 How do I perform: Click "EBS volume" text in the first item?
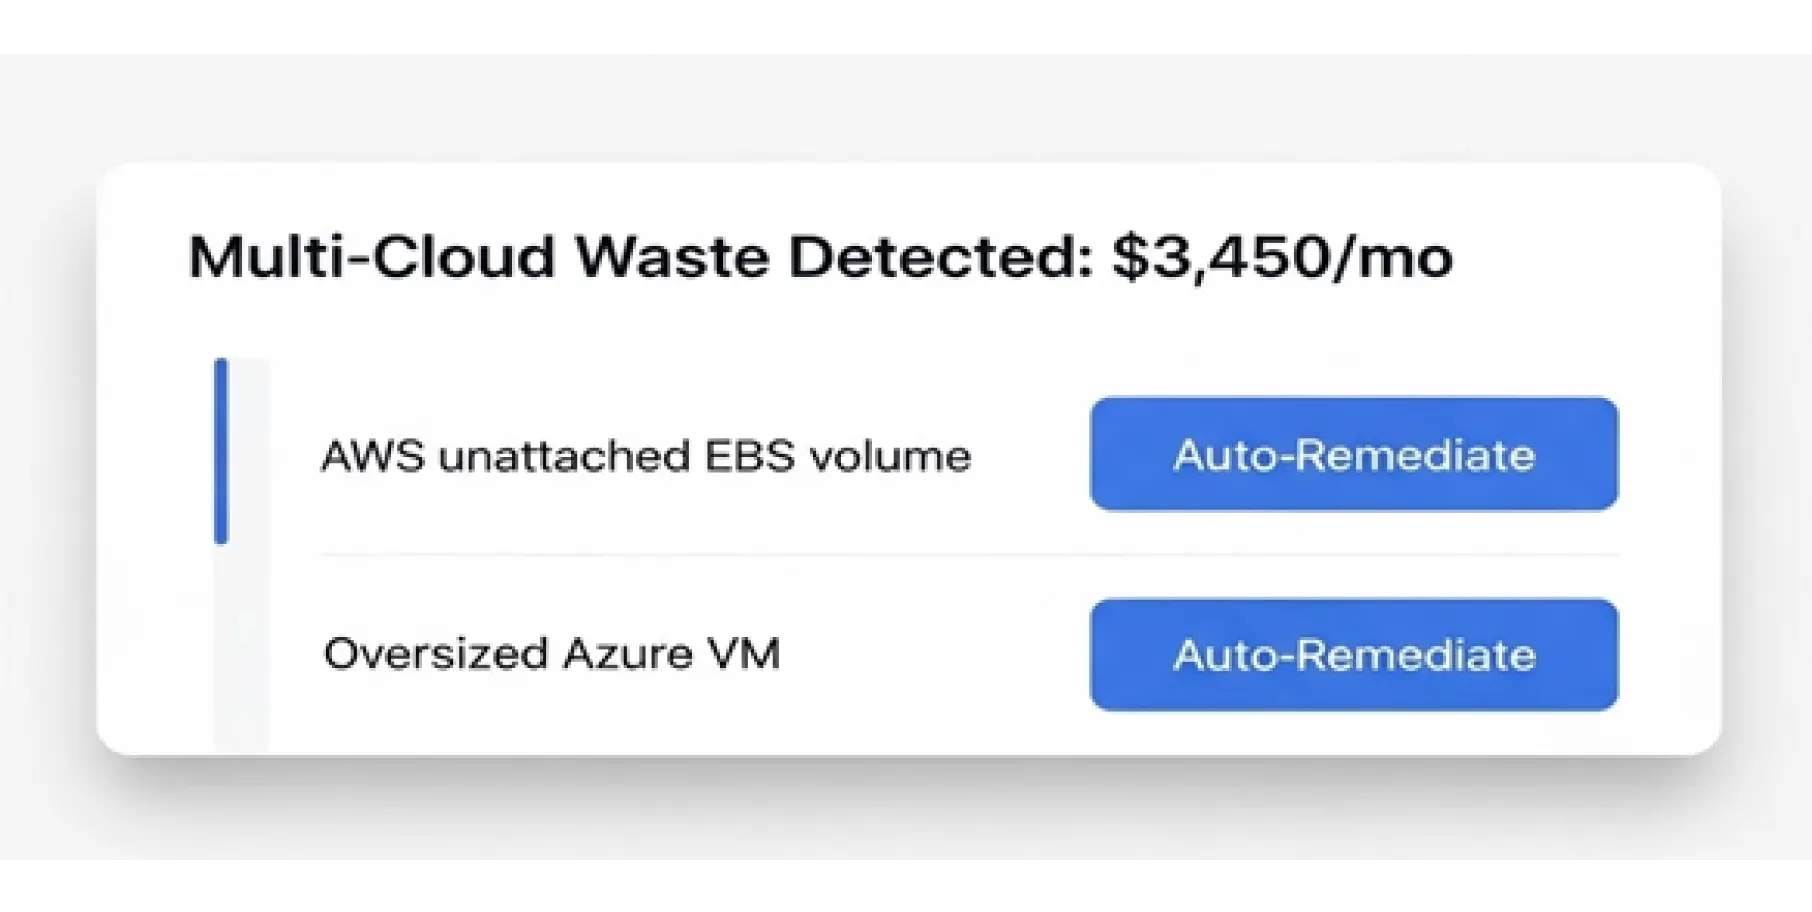pos(837,456)
